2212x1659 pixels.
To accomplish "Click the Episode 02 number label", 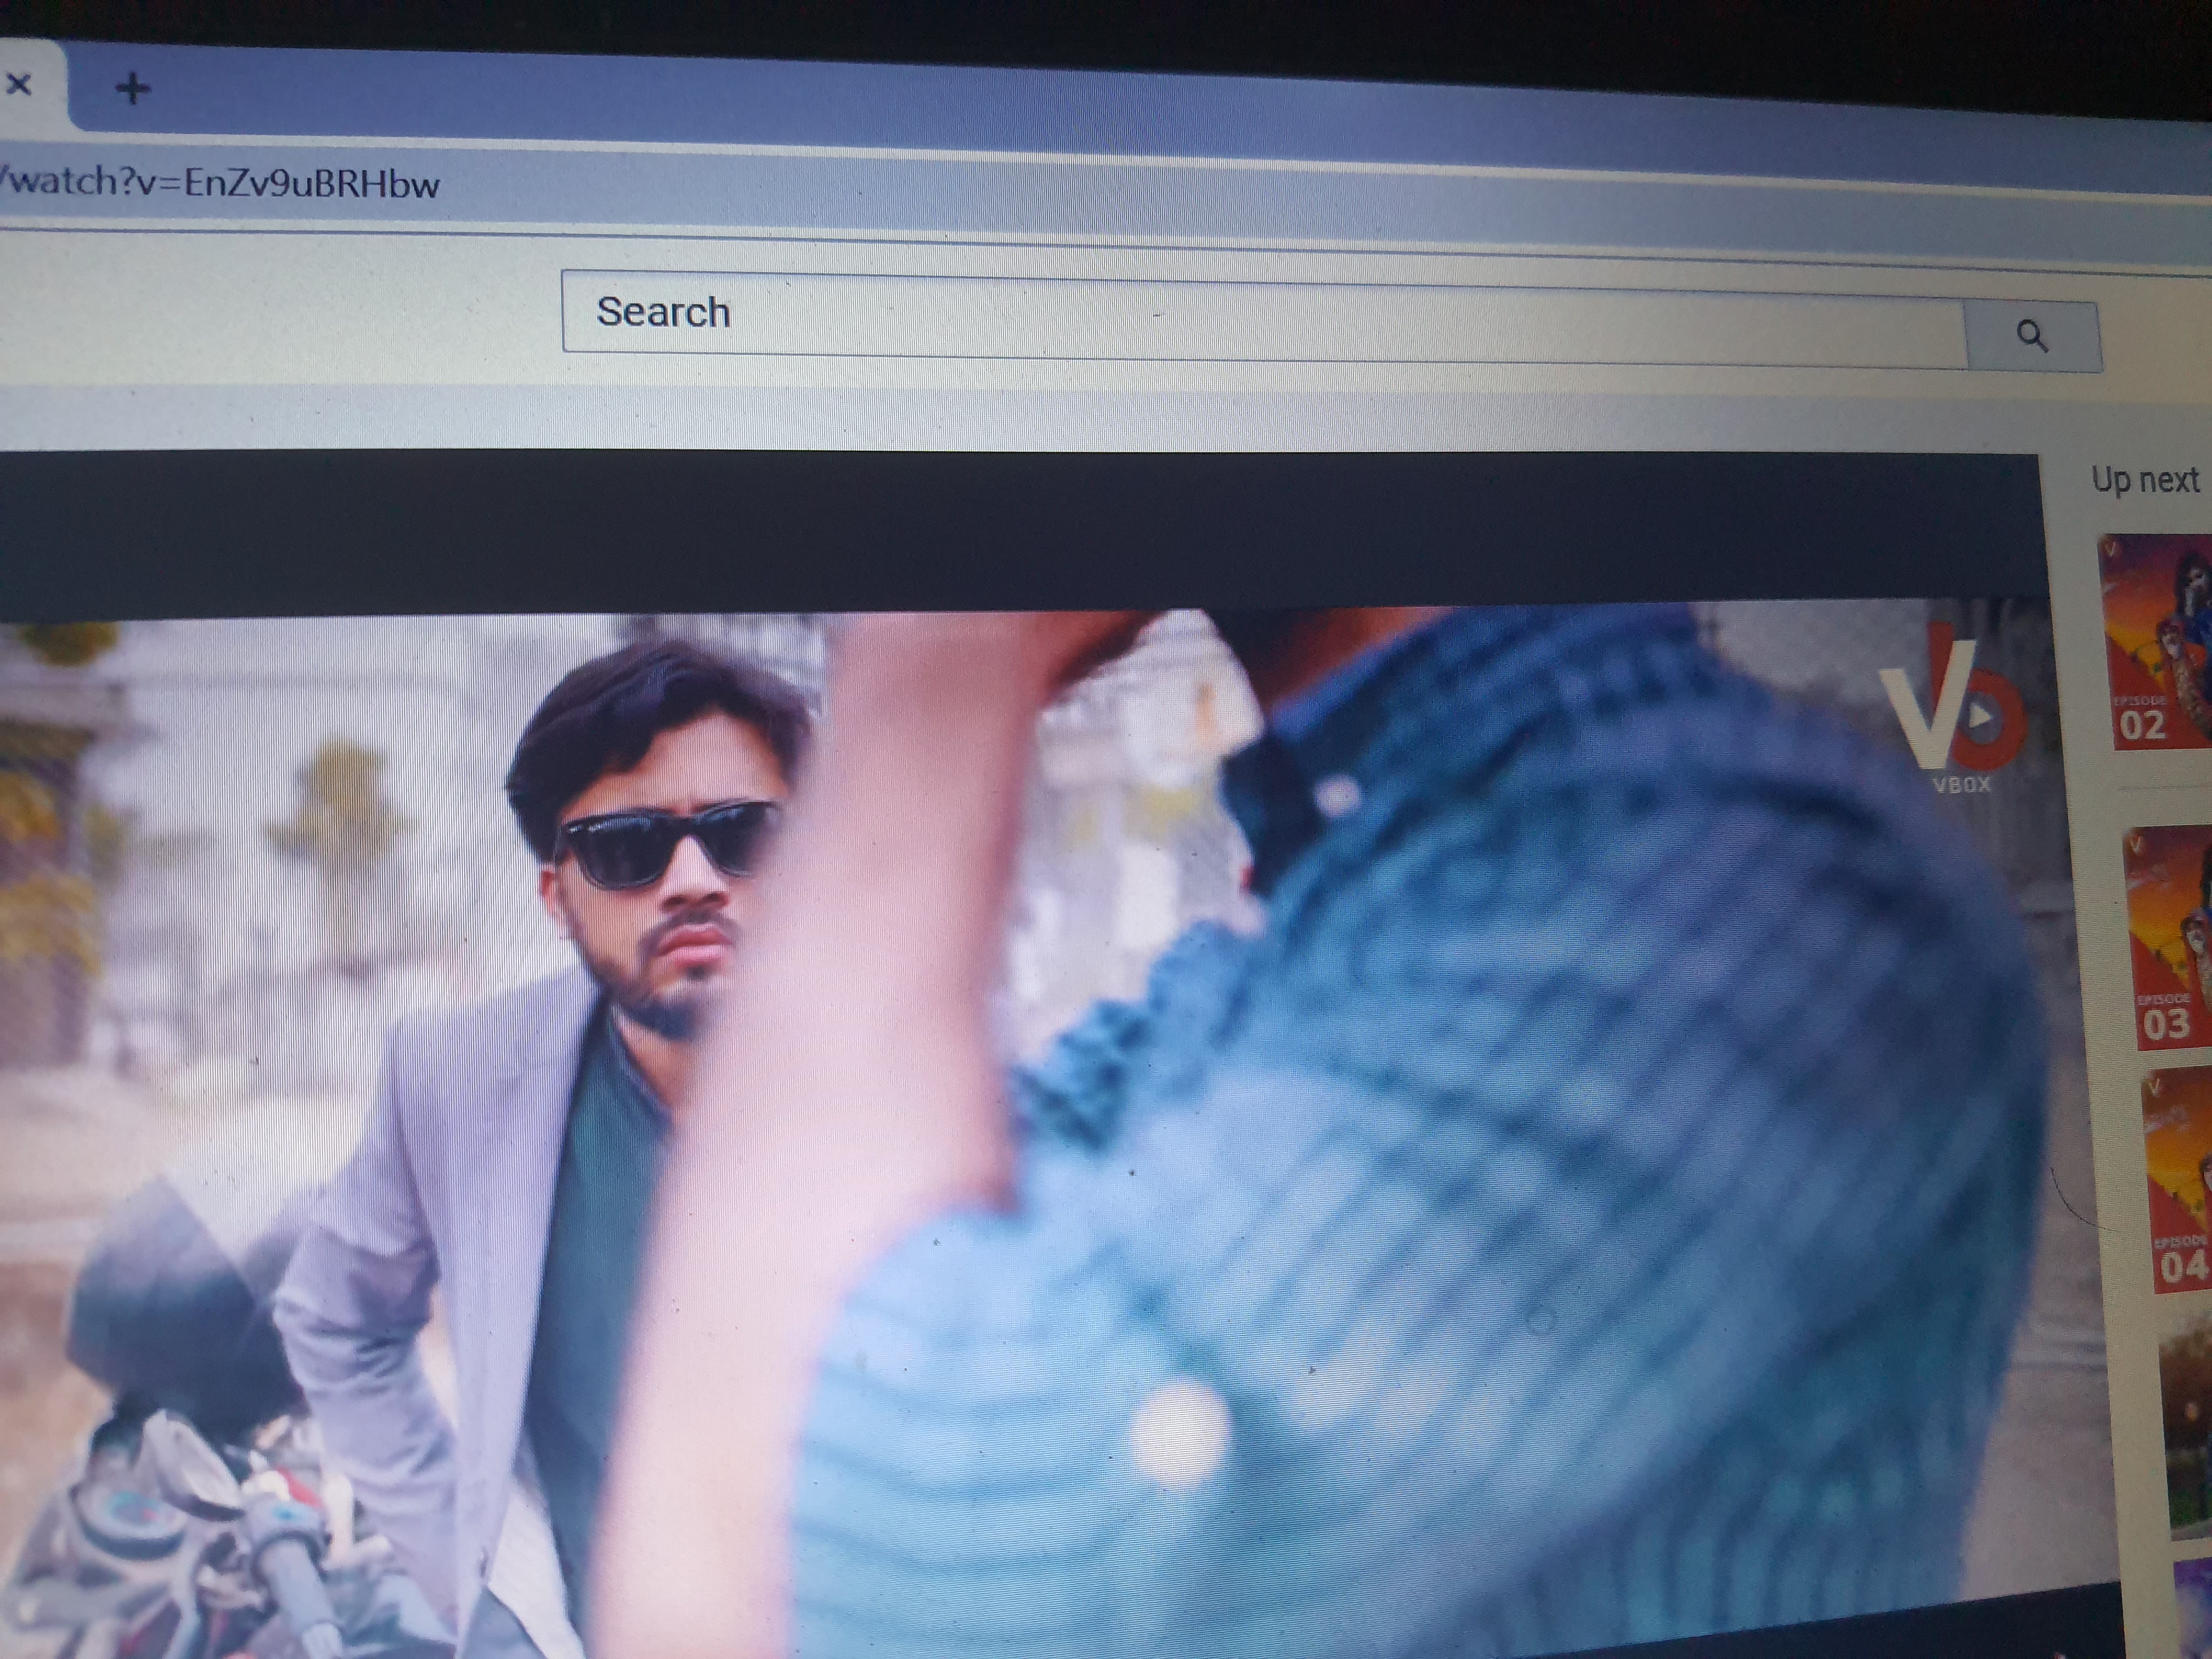I will (2142, 725).
